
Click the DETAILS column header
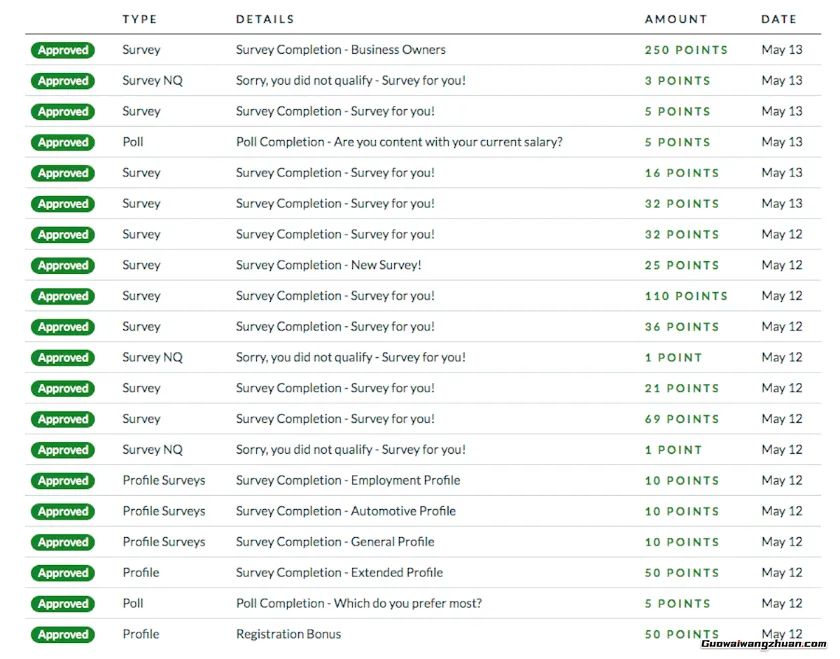[265, 19]
